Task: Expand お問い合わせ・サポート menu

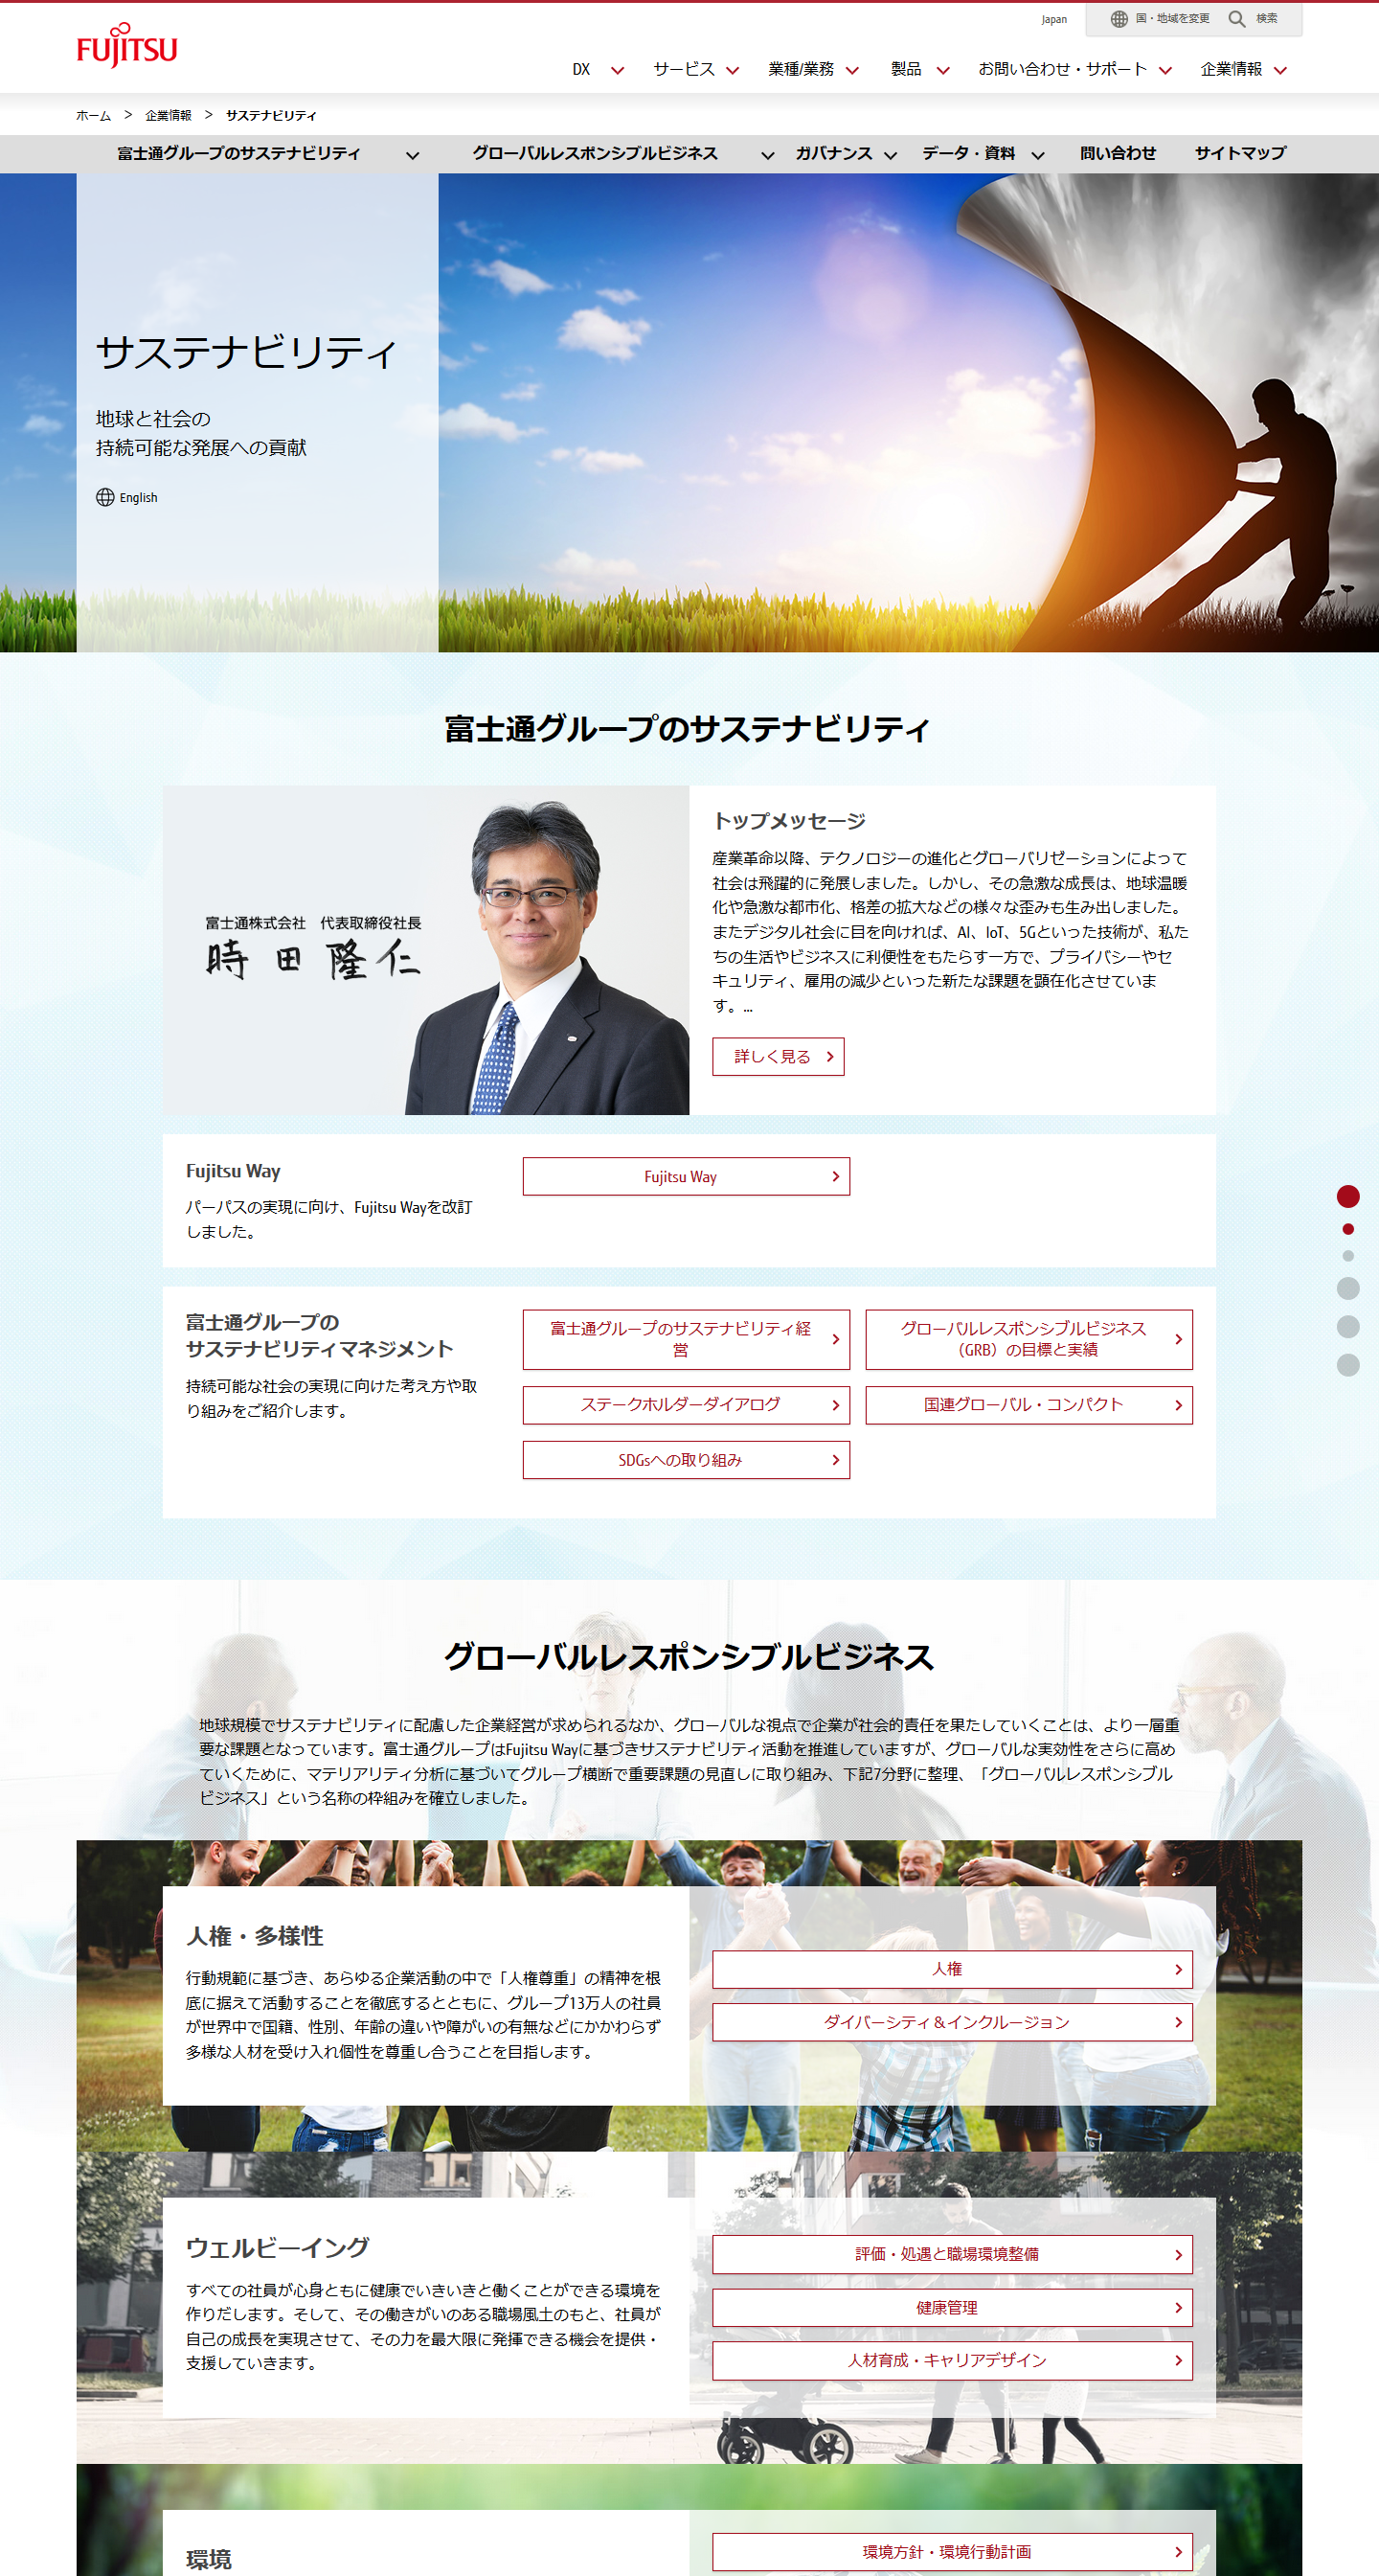Action: [x=1075, y=69]
